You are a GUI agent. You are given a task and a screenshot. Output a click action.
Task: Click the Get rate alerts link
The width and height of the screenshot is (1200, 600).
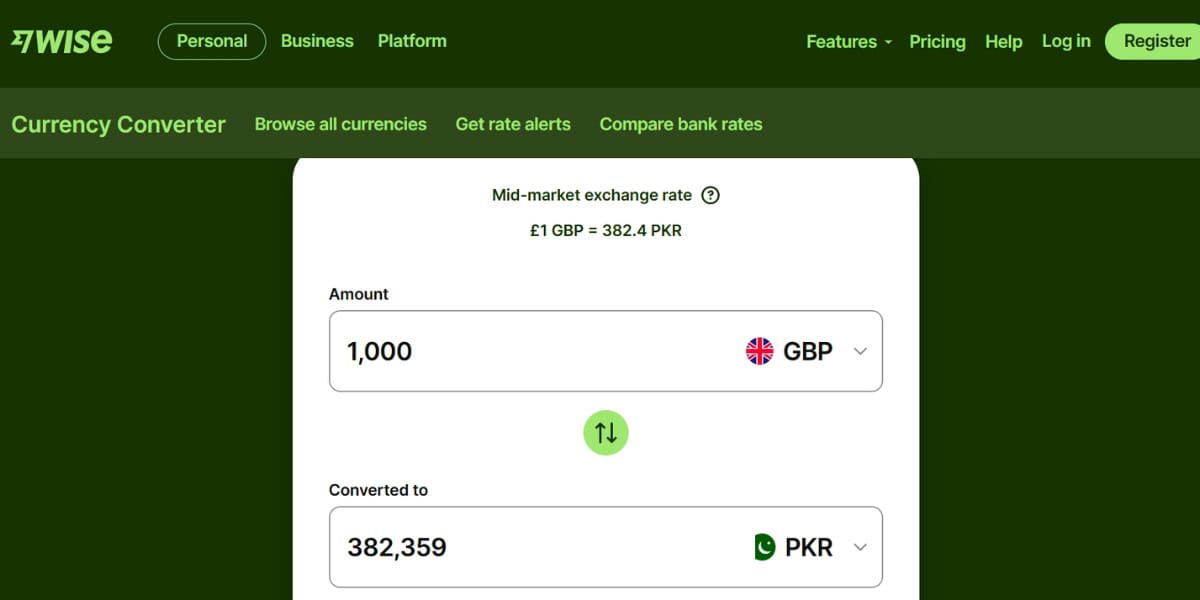513,124
